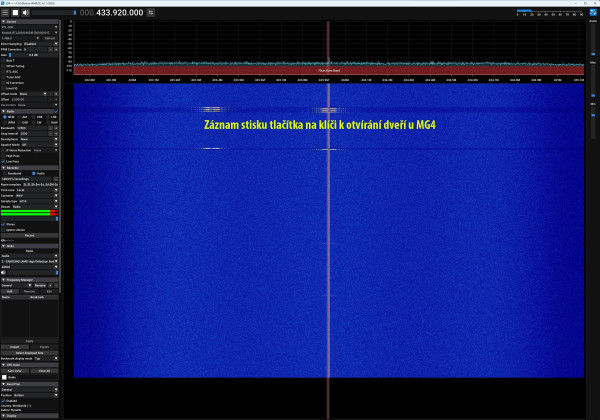Image resolution: width=600 pixels, height=420 pixels.
Task: Open the De-emphasis dropdown
Action: pos(39,139)
